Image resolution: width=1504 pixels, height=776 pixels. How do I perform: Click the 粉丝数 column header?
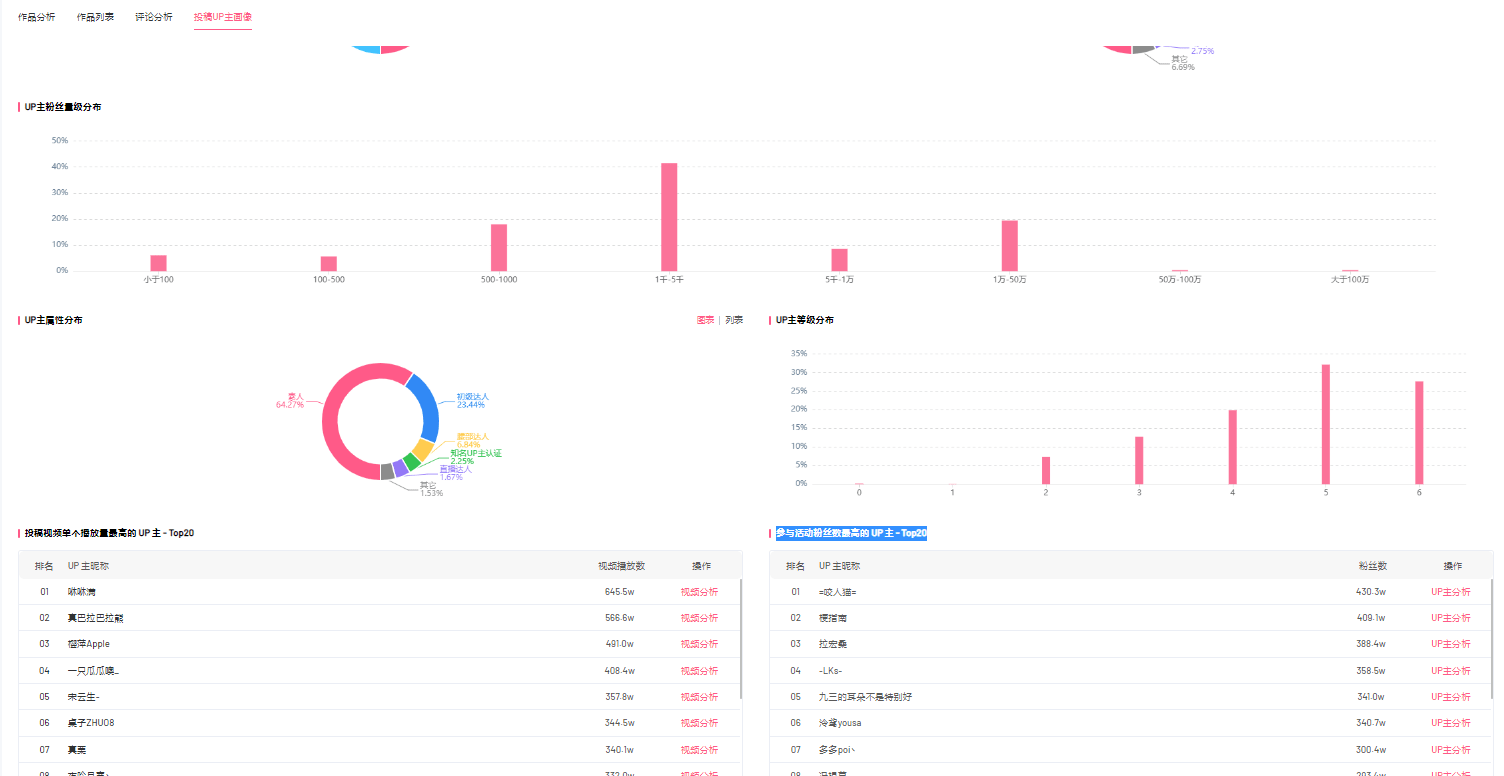[x=1373, y=566]
